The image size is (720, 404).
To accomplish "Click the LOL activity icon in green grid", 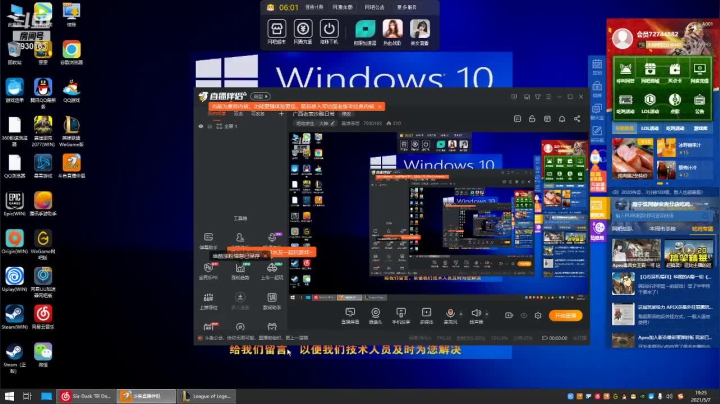I will pos(650,100).
